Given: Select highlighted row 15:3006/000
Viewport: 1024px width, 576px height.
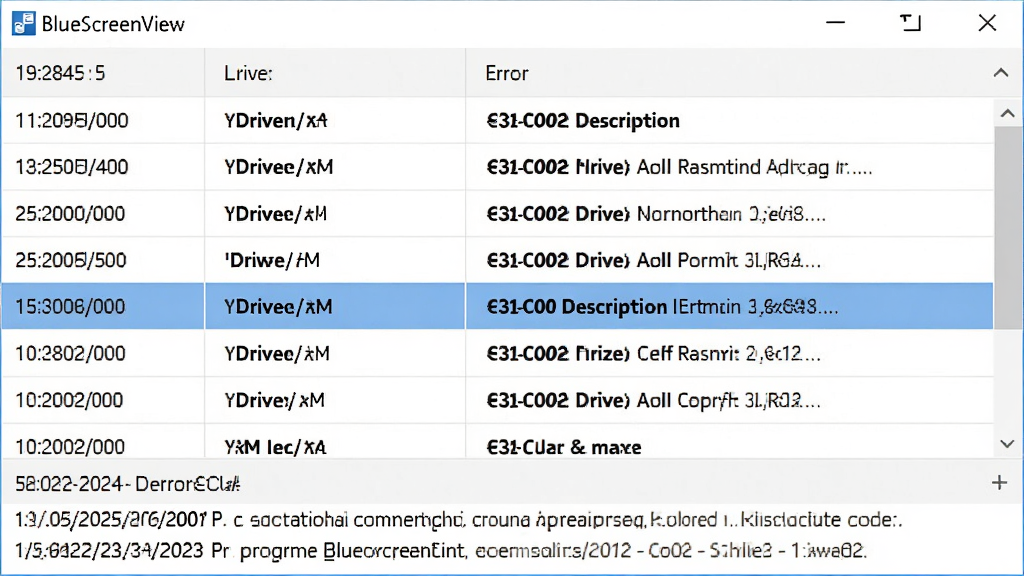Looking at the screenshot, I should 497,306.
